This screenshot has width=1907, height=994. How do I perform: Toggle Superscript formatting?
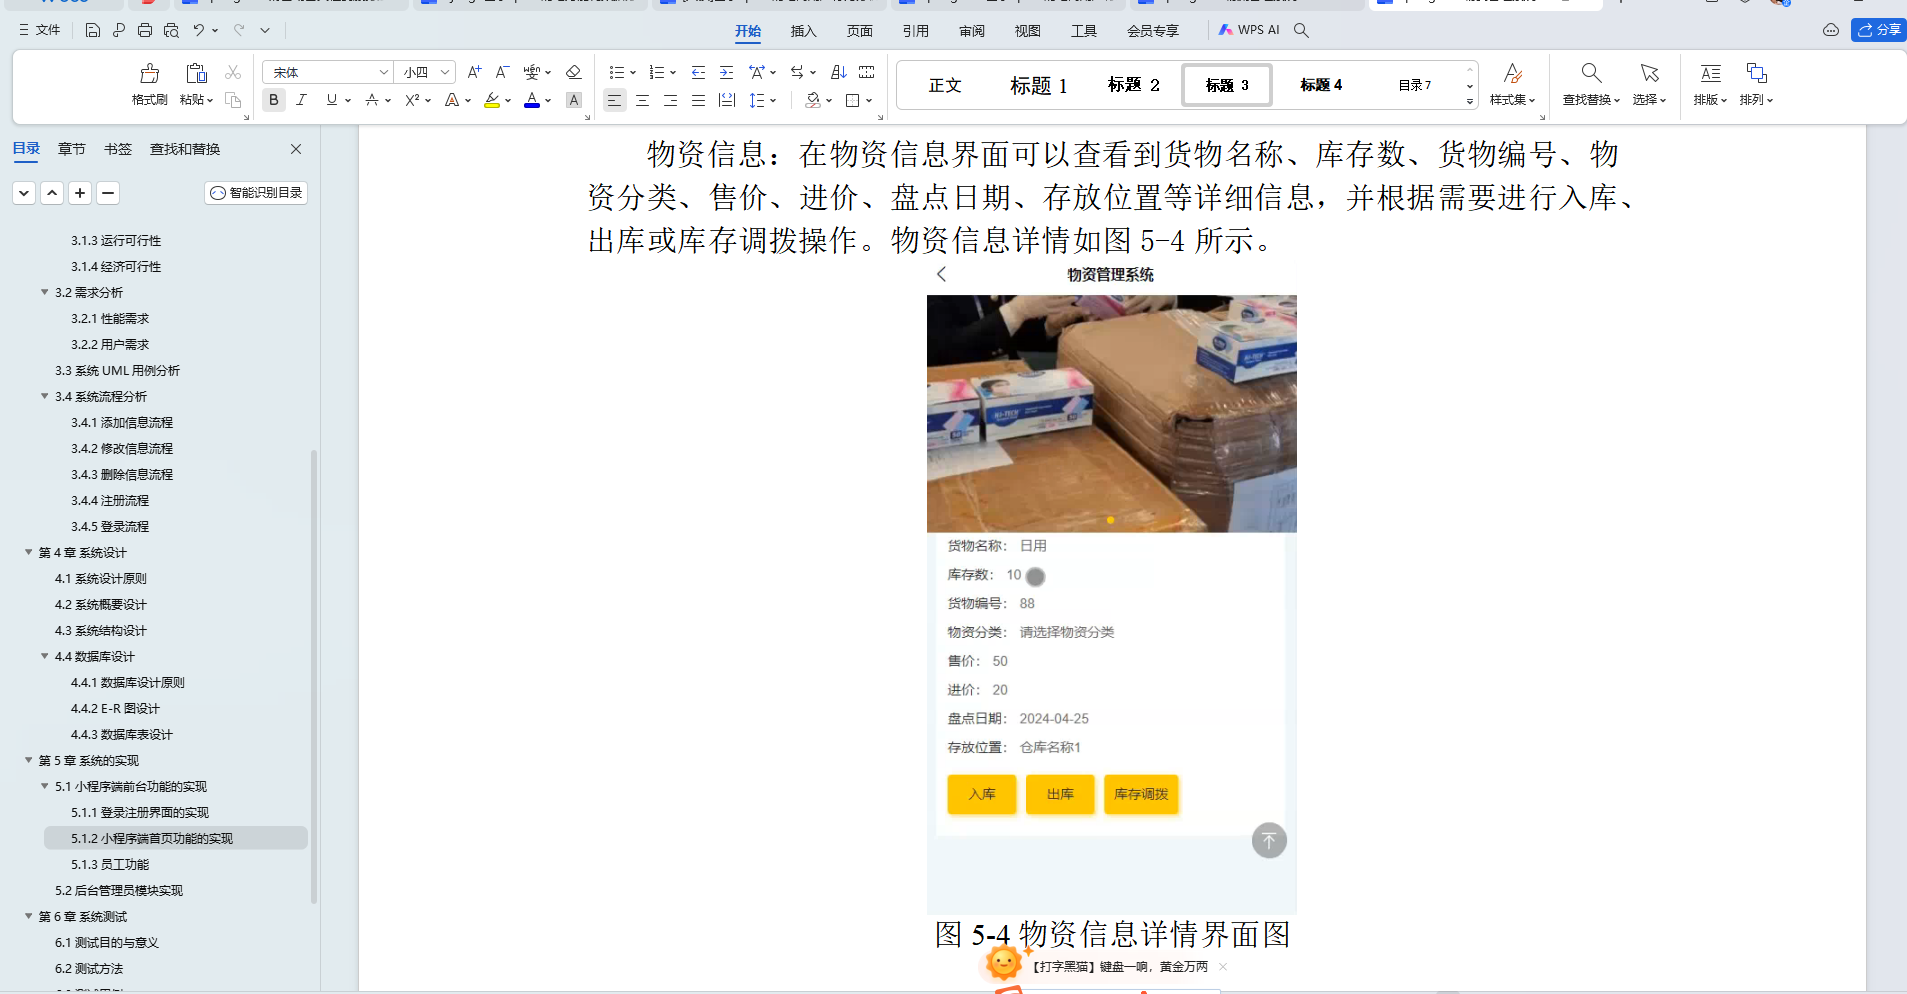point(412,100)
